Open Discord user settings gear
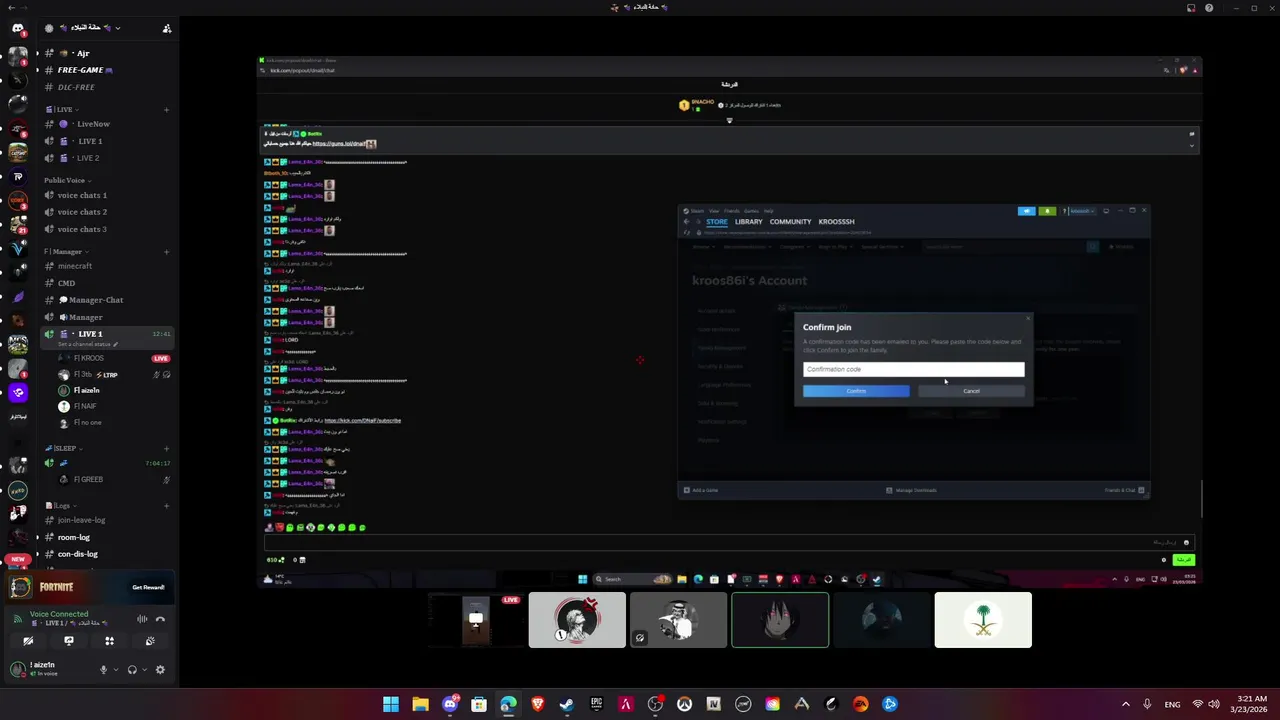The image size is (1280, 720). tap(160, 670)
